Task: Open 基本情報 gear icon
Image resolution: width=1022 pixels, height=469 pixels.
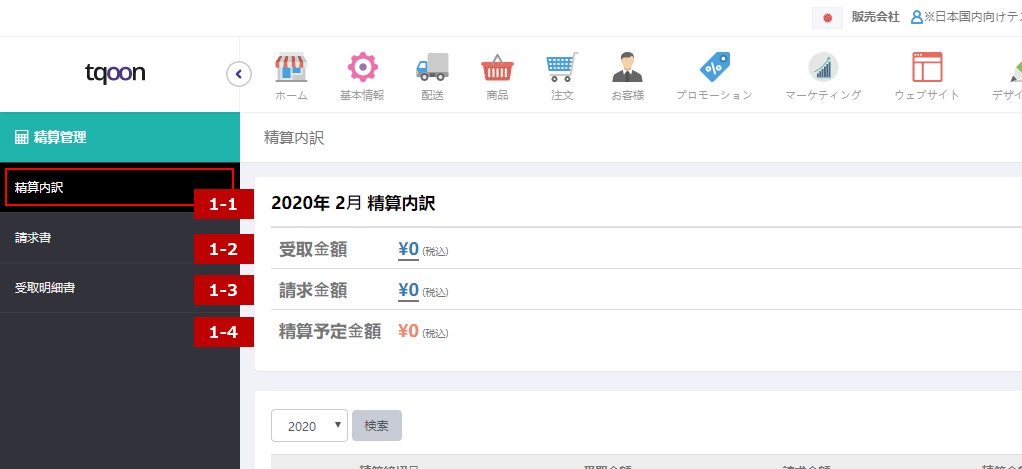Action: click(x=362, y=68)
